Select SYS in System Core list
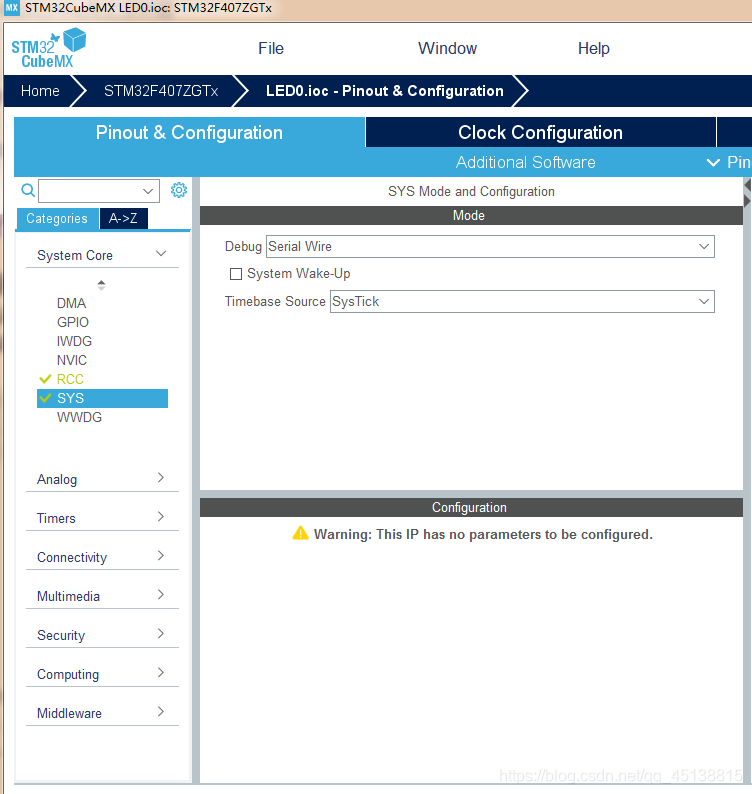752x794 pixels. click(x=102, y=399)
